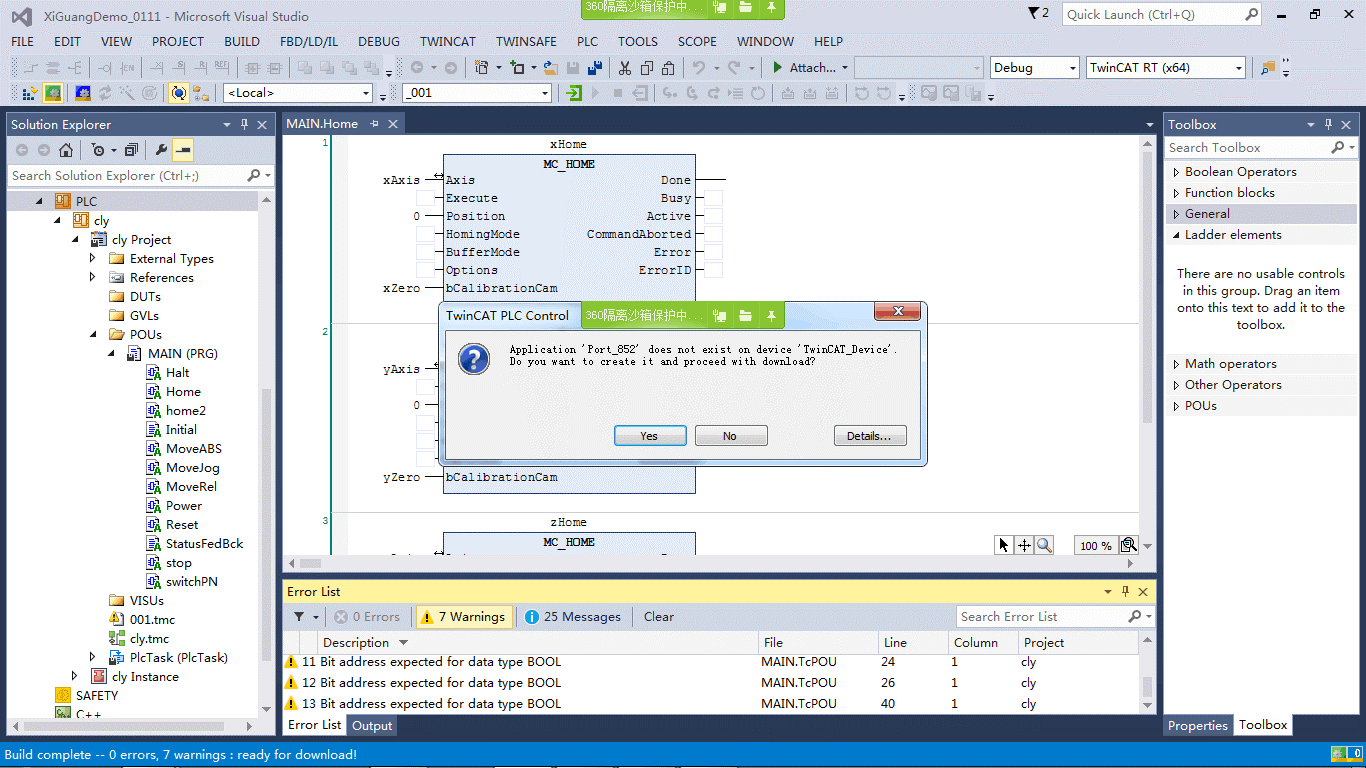Click the Home icon in Solution Explorer

(x=65, y=150)
